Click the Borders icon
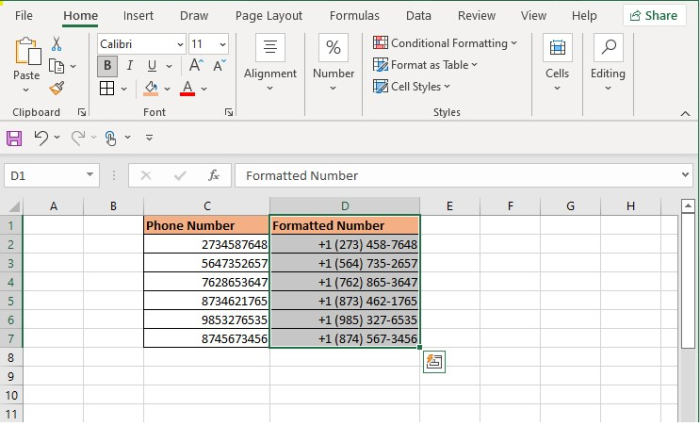 107,88
